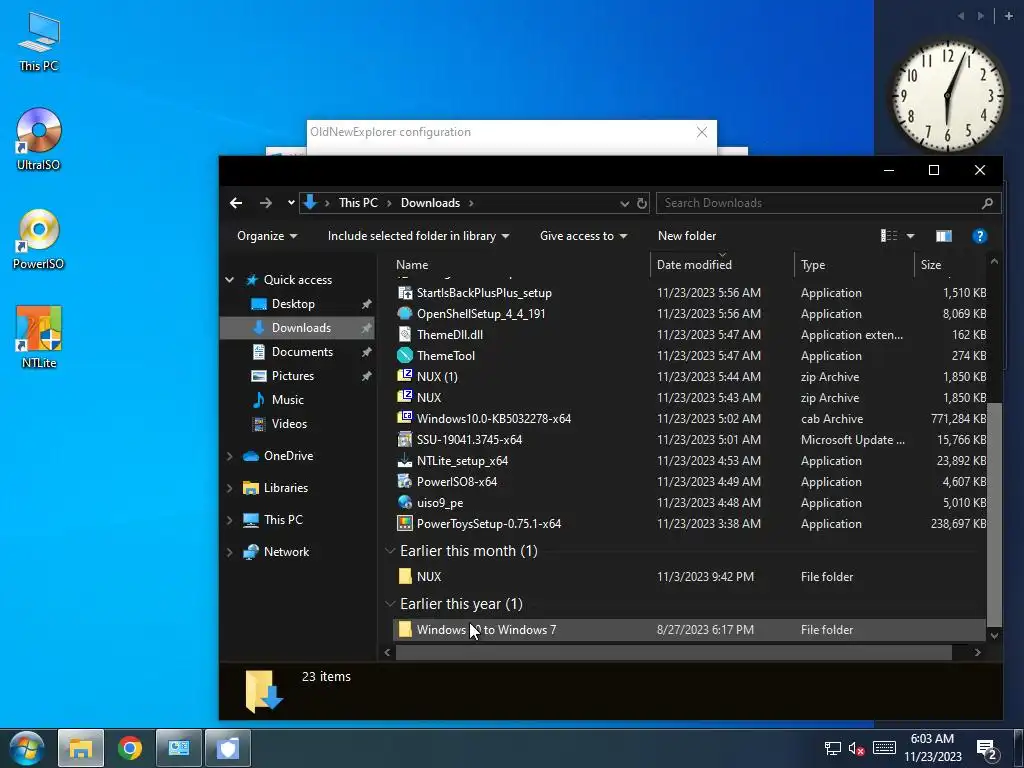Select Documents in the navigation pane

click(x=302, y=352)
